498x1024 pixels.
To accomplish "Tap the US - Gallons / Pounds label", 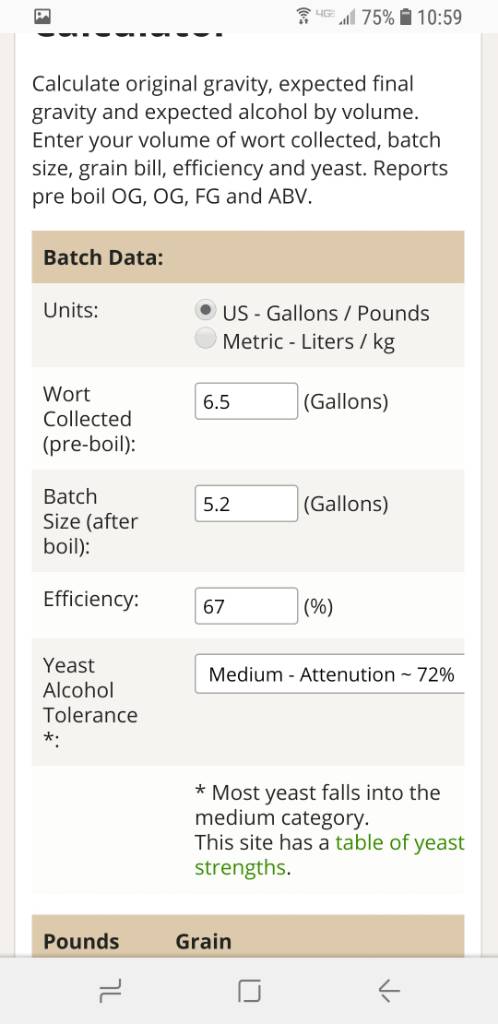I will pos(326,313).
